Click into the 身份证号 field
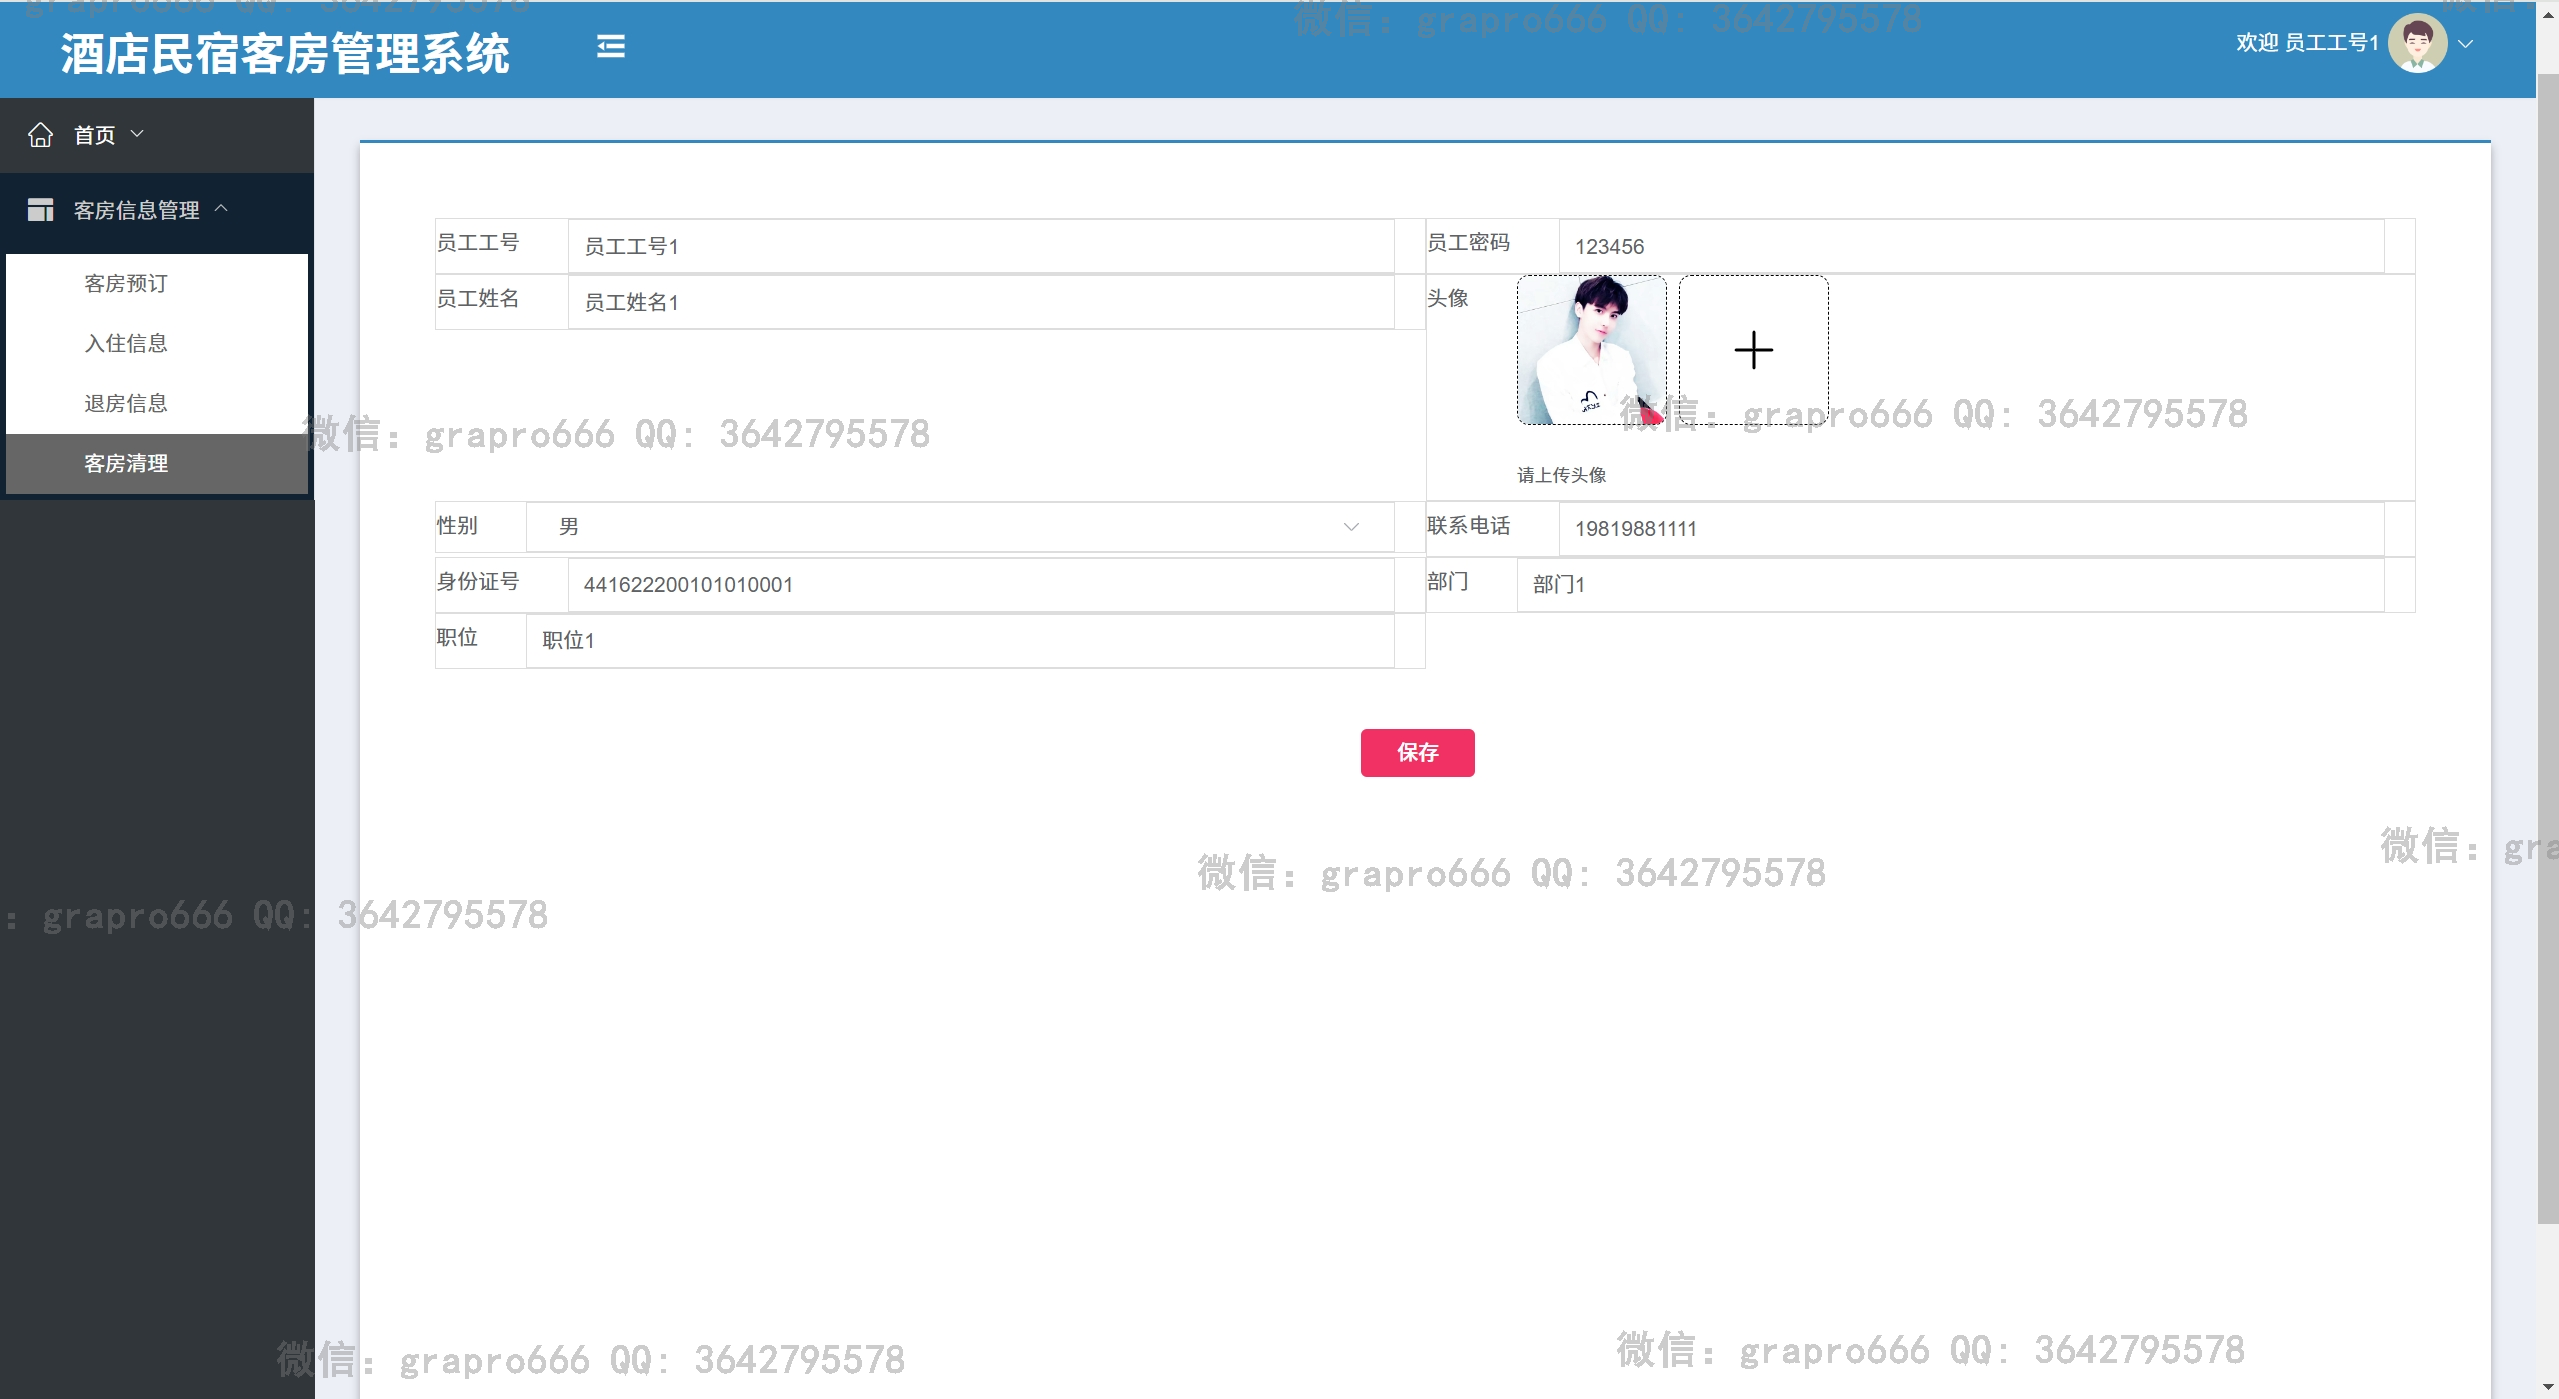The width and height of the screenshot is (2559, 1399). [x=980, y=585]
